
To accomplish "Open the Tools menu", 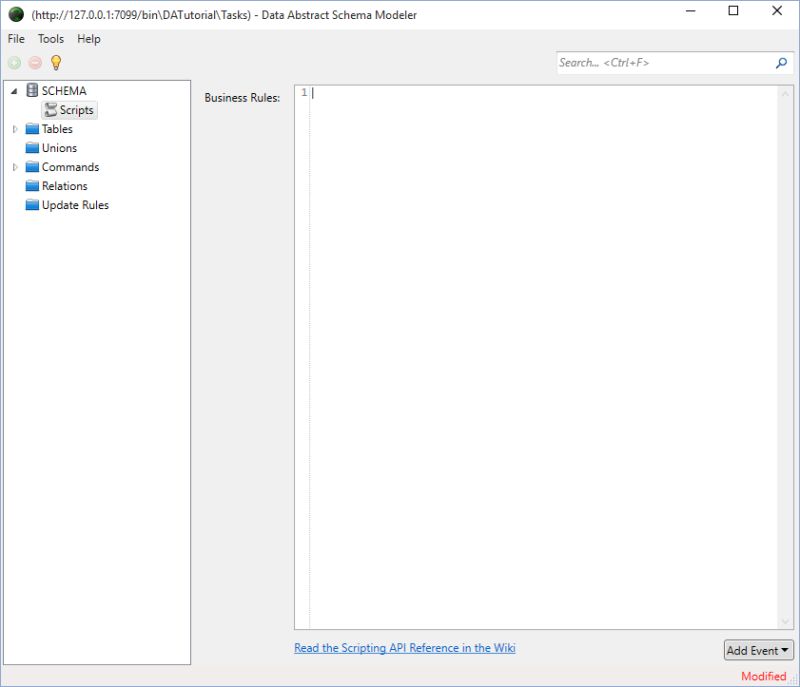I will pos(50,39).
